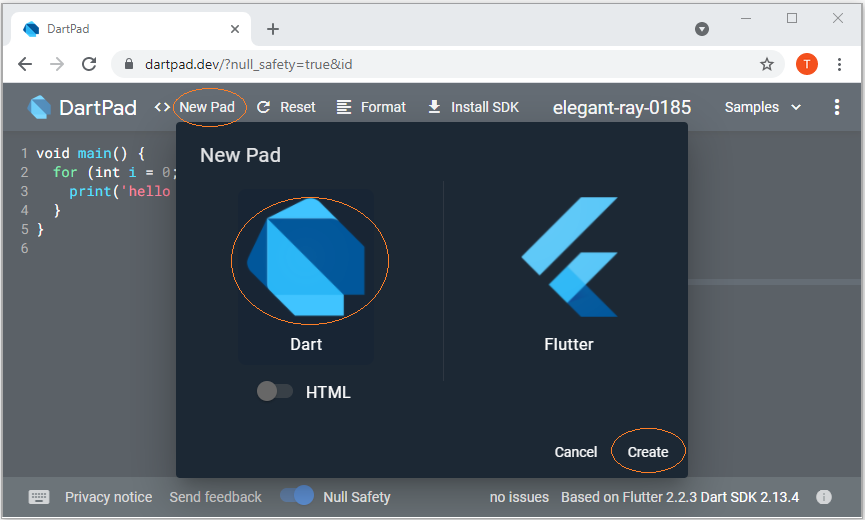
Task: Click the 'no issues' status text
Action: (x=519, y=497)
